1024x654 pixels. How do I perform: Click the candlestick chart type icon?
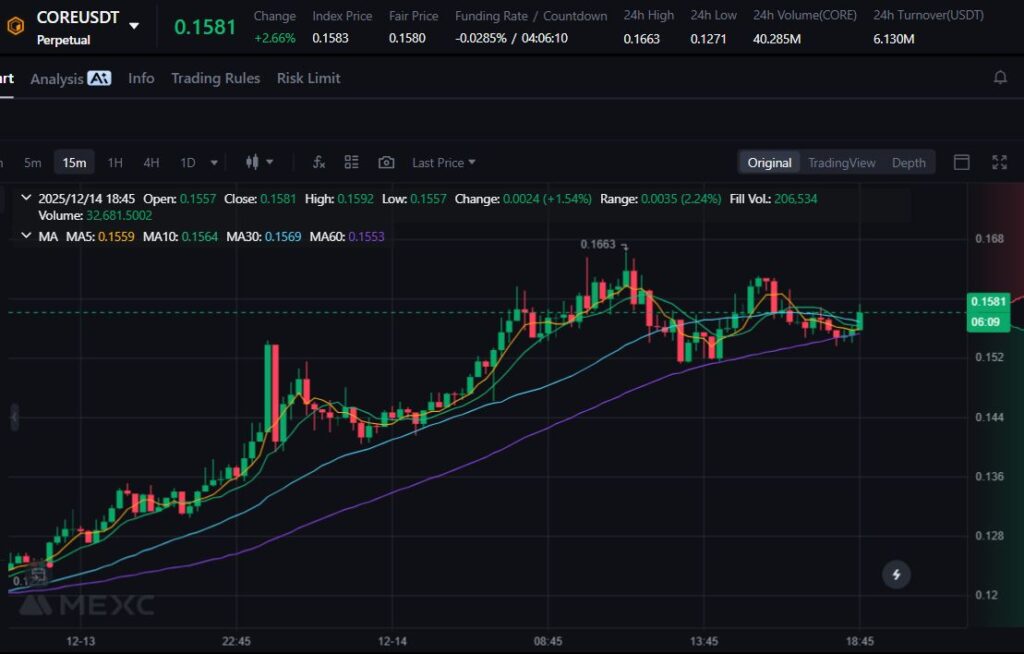tap(252, 162)
